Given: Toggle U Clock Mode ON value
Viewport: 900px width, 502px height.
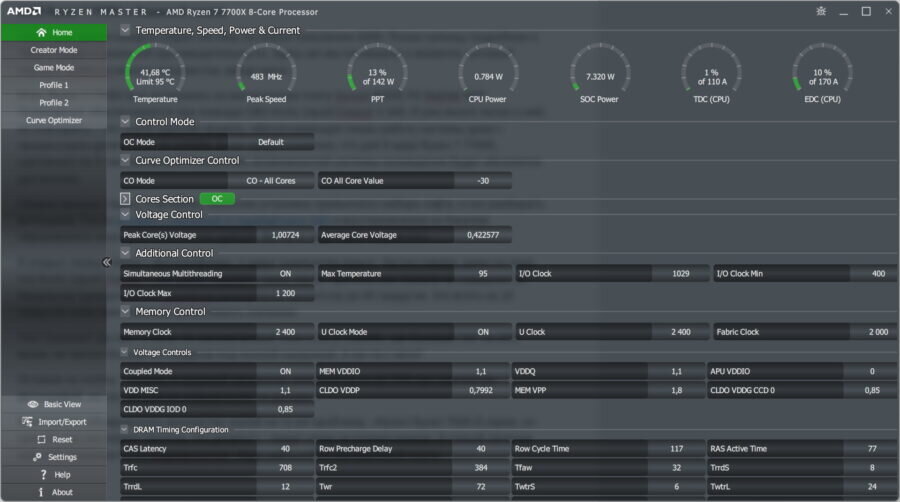Looking at the screenshot, I should tap(483, 332).
